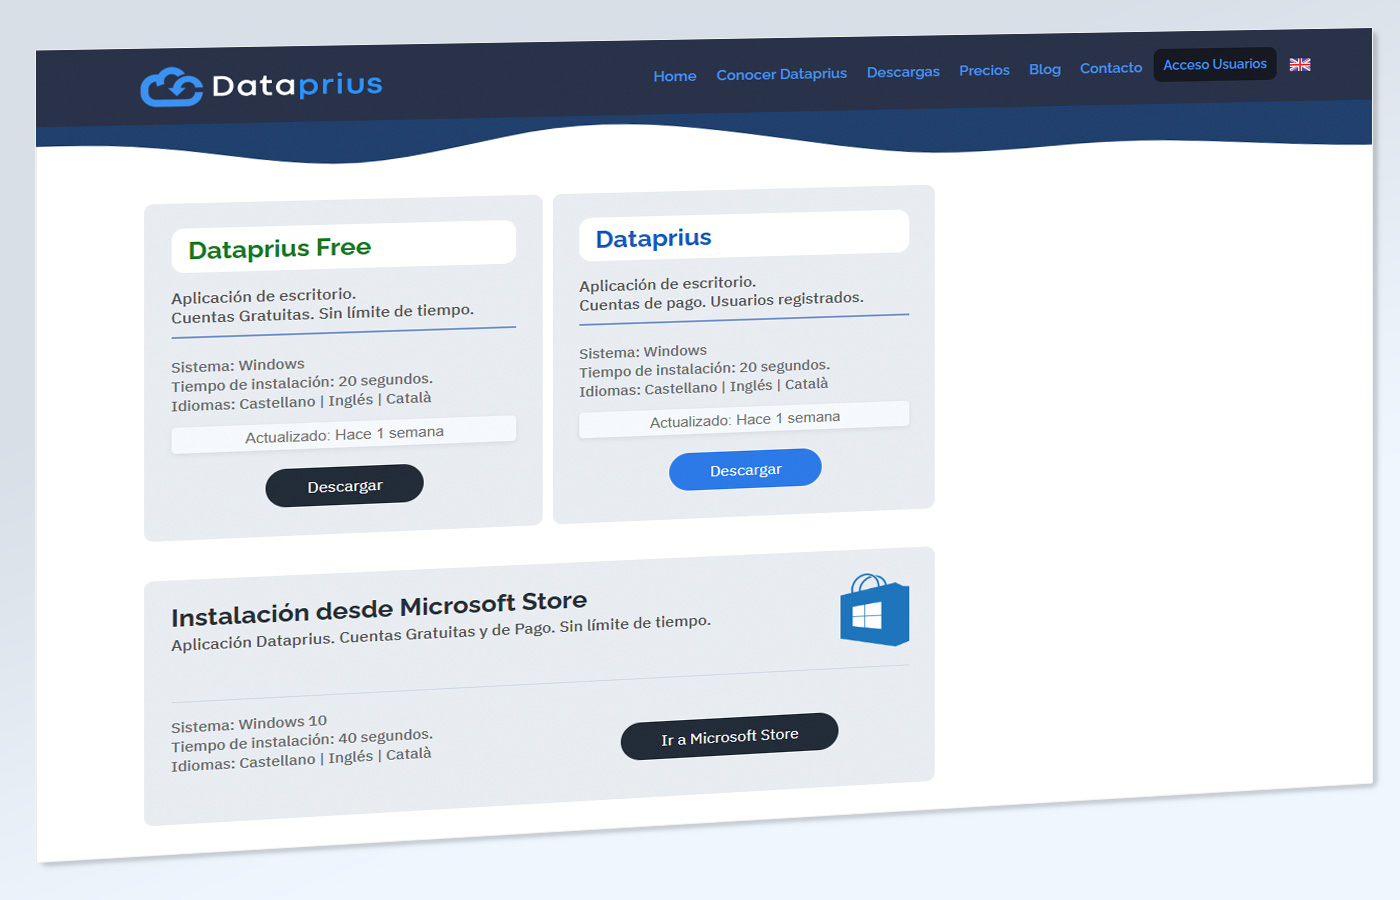The image size is (1400, 900).
Task: Open the Contacto page
Action: pyautogui.click(x=1110, y=67)
